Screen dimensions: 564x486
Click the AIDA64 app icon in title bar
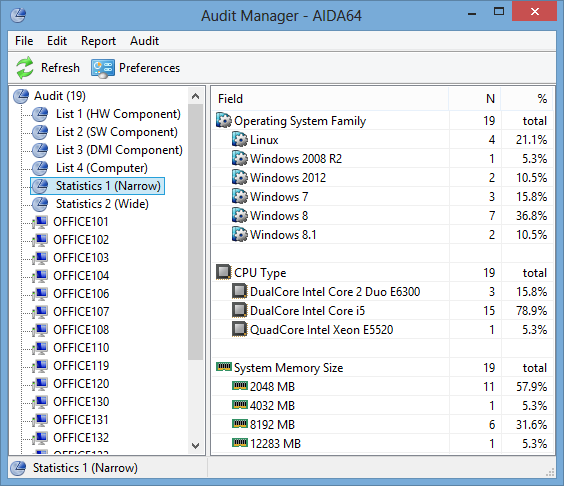(x=18, y=15)
